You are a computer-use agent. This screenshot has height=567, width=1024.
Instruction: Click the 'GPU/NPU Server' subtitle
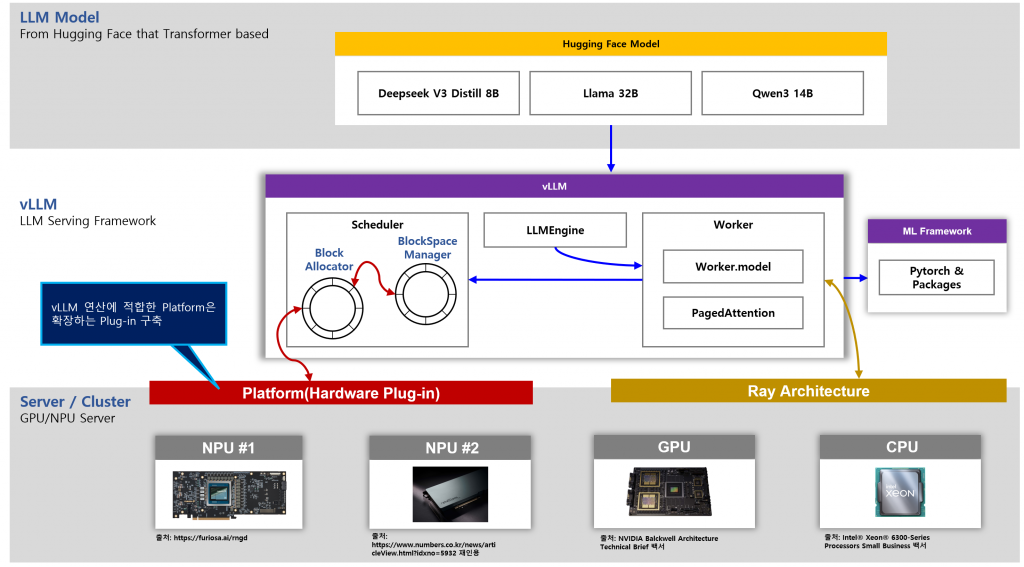67,418
